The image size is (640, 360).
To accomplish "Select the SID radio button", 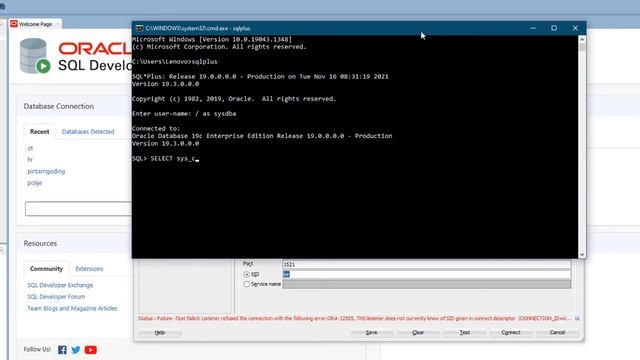I will (247, 274).
